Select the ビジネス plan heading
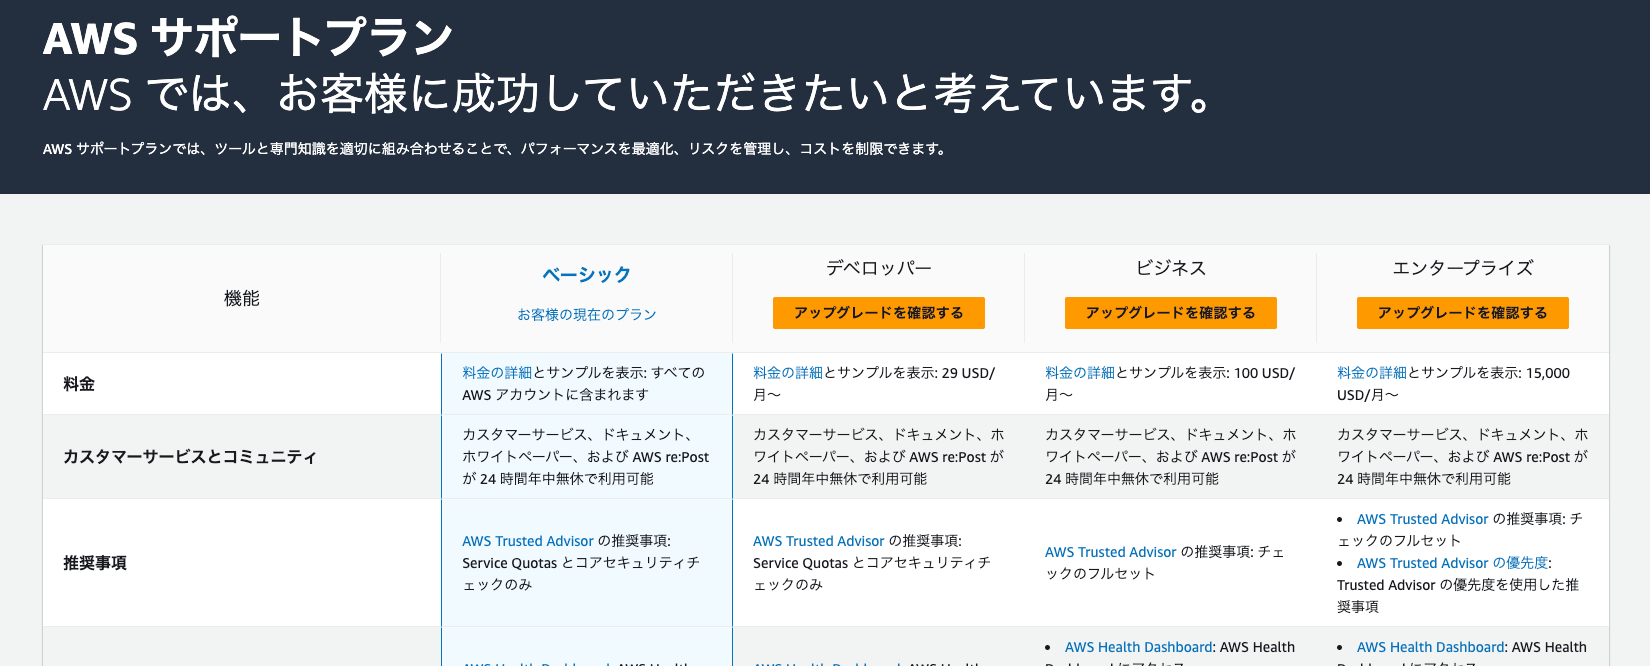 1170,268
